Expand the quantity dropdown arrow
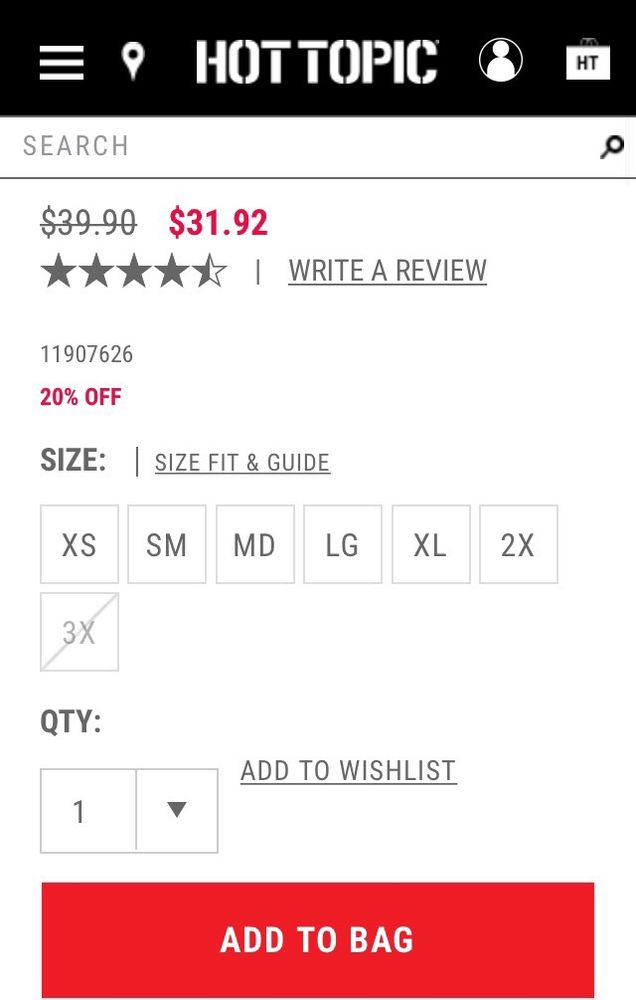This screenshot has height=1000, width=636. pos(177,810)
